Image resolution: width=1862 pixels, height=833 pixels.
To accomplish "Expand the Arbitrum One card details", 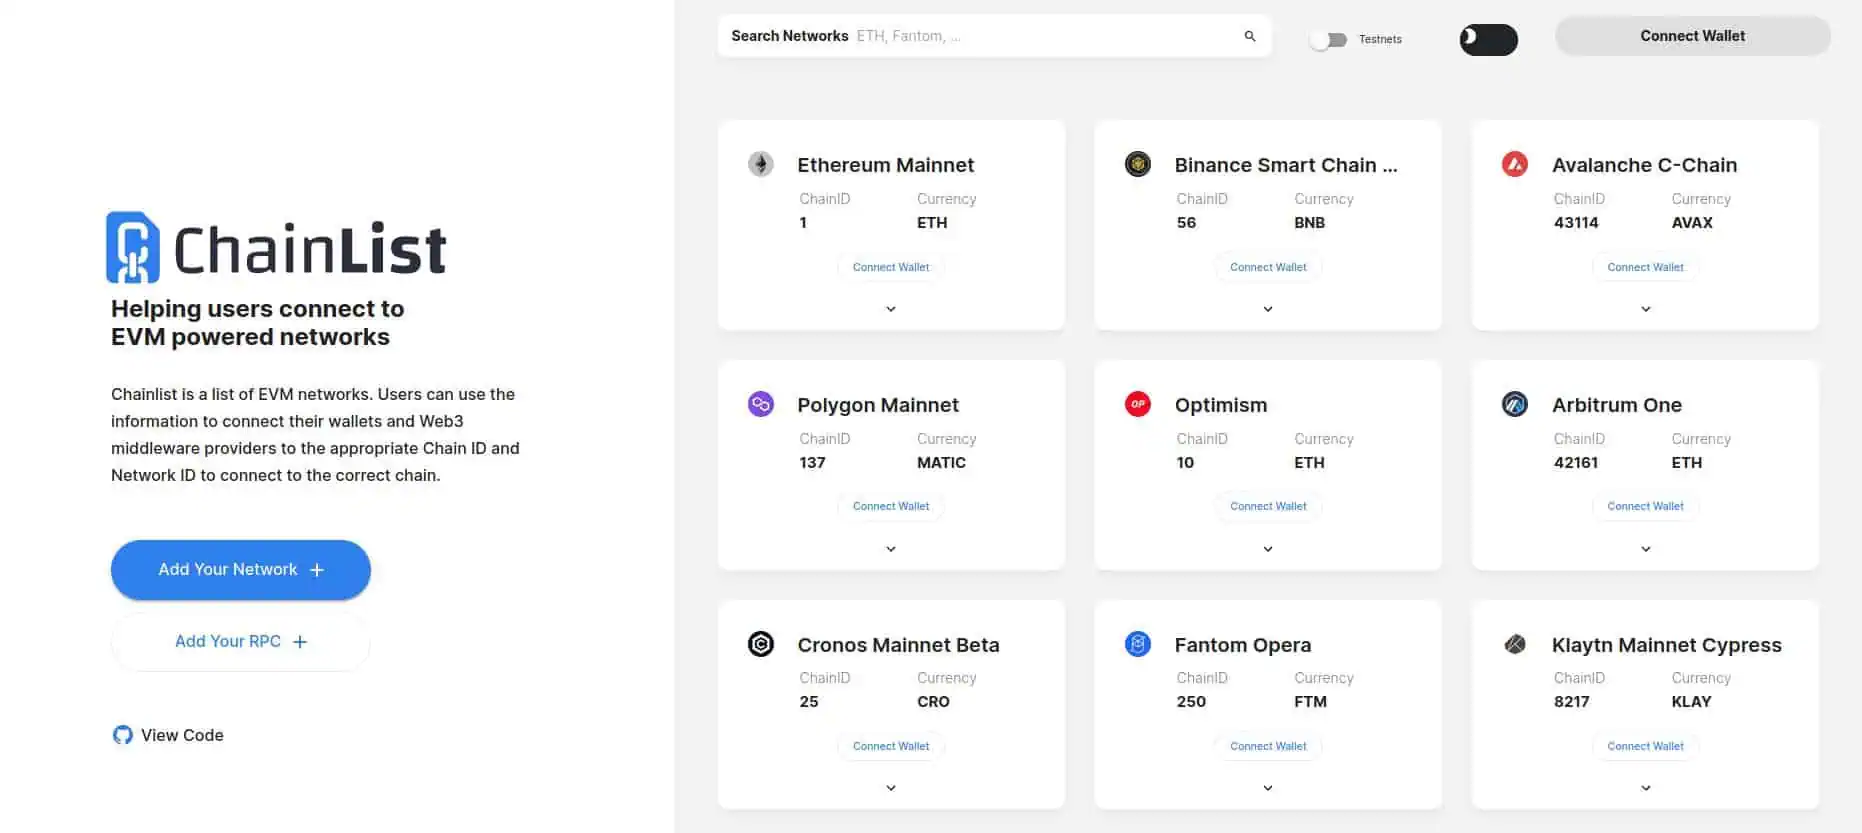I will pos(1646,549).
